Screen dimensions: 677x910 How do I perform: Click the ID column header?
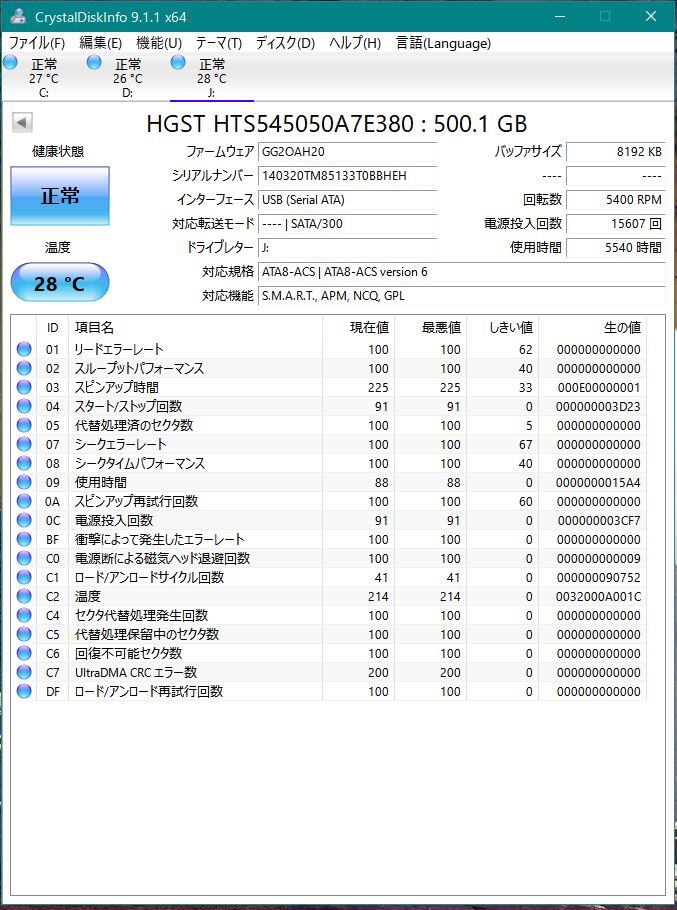pyautogui.click(x=52, y=327)
